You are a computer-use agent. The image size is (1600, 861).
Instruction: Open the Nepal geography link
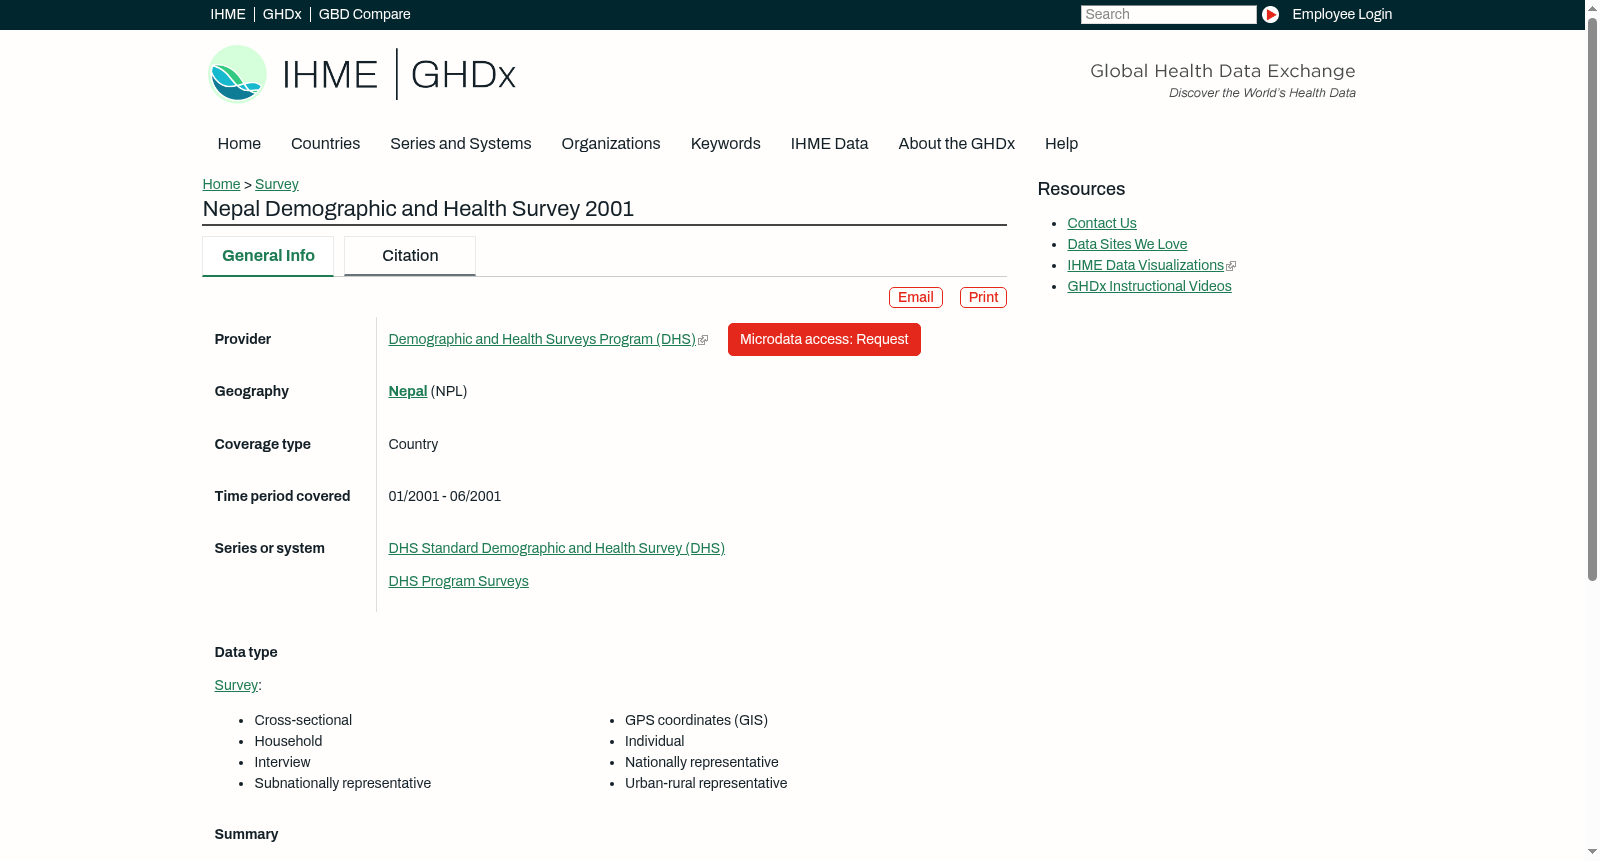[x=407, y=391]
